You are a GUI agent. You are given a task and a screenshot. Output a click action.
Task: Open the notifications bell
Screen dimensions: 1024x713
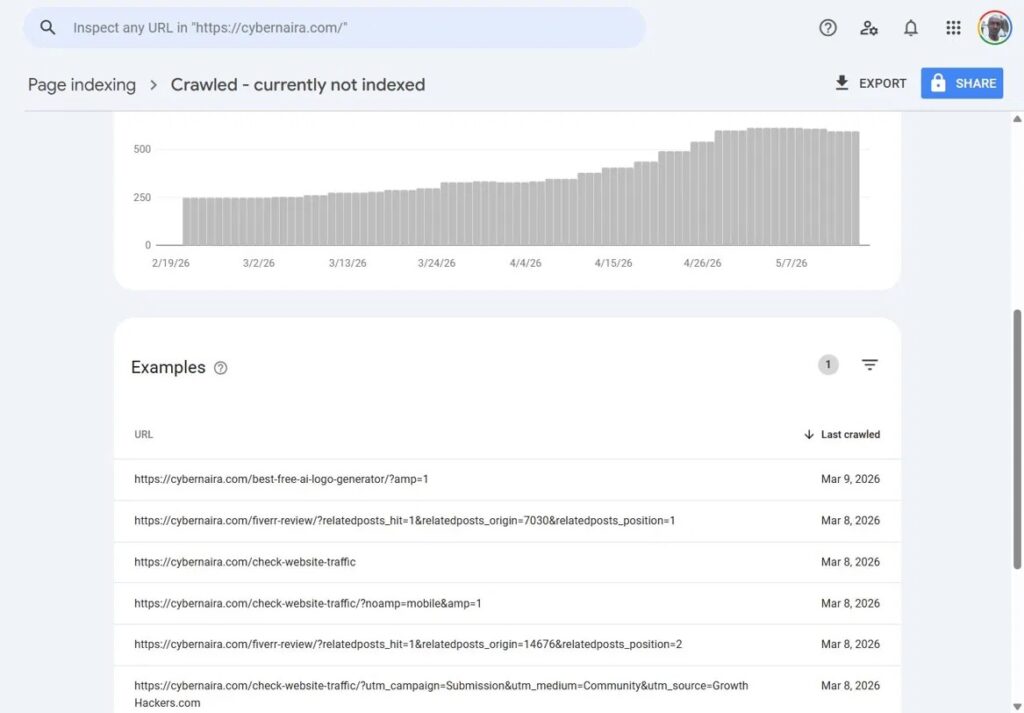910,27
